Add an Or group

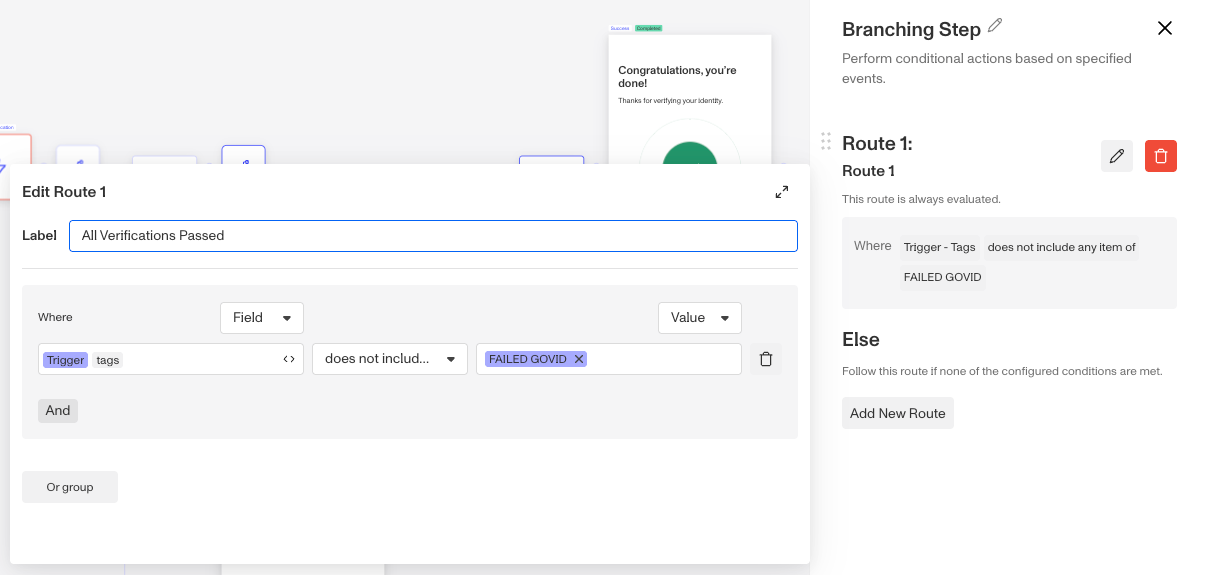point(70,487)
